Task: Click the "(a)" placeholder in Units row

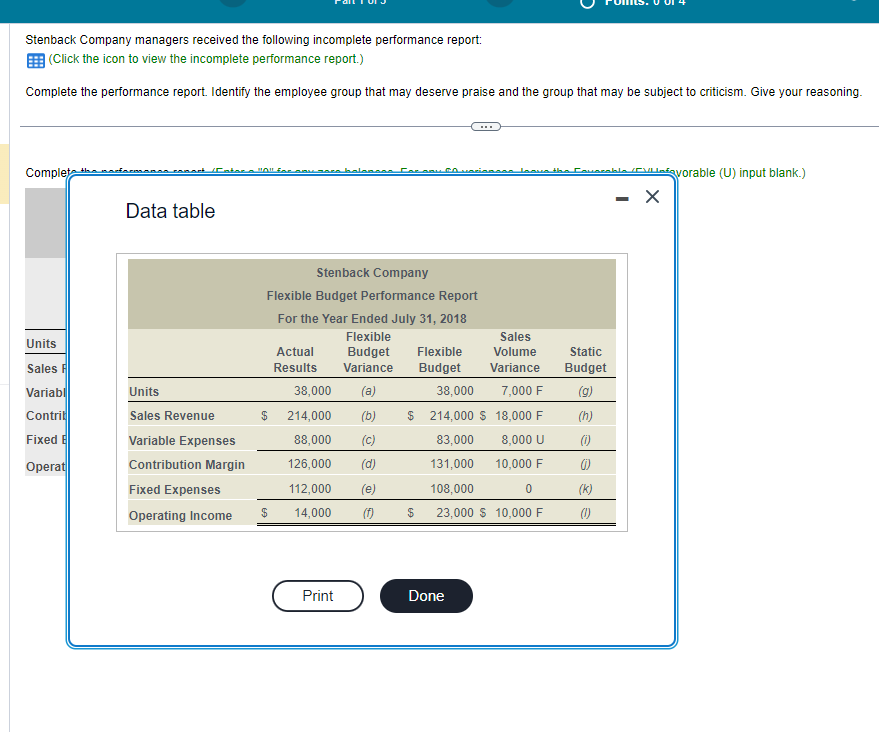Action: coord(368,391)
